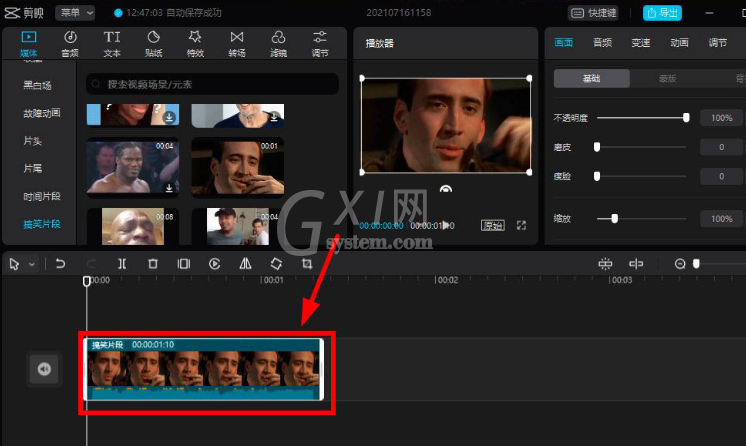Select the 蒙版 mask sub-tab
Viewport: 746px width, 446px height.
(667, 79)
